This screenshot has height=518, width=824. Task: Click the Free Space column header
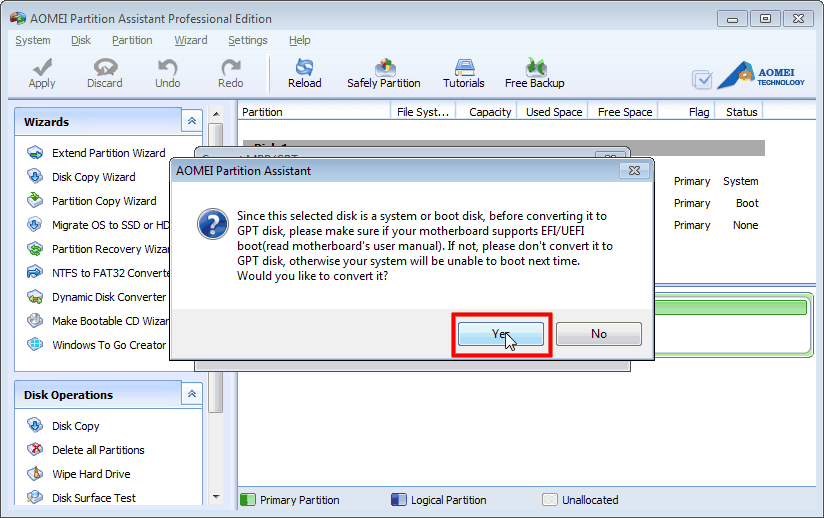[624, 112]
